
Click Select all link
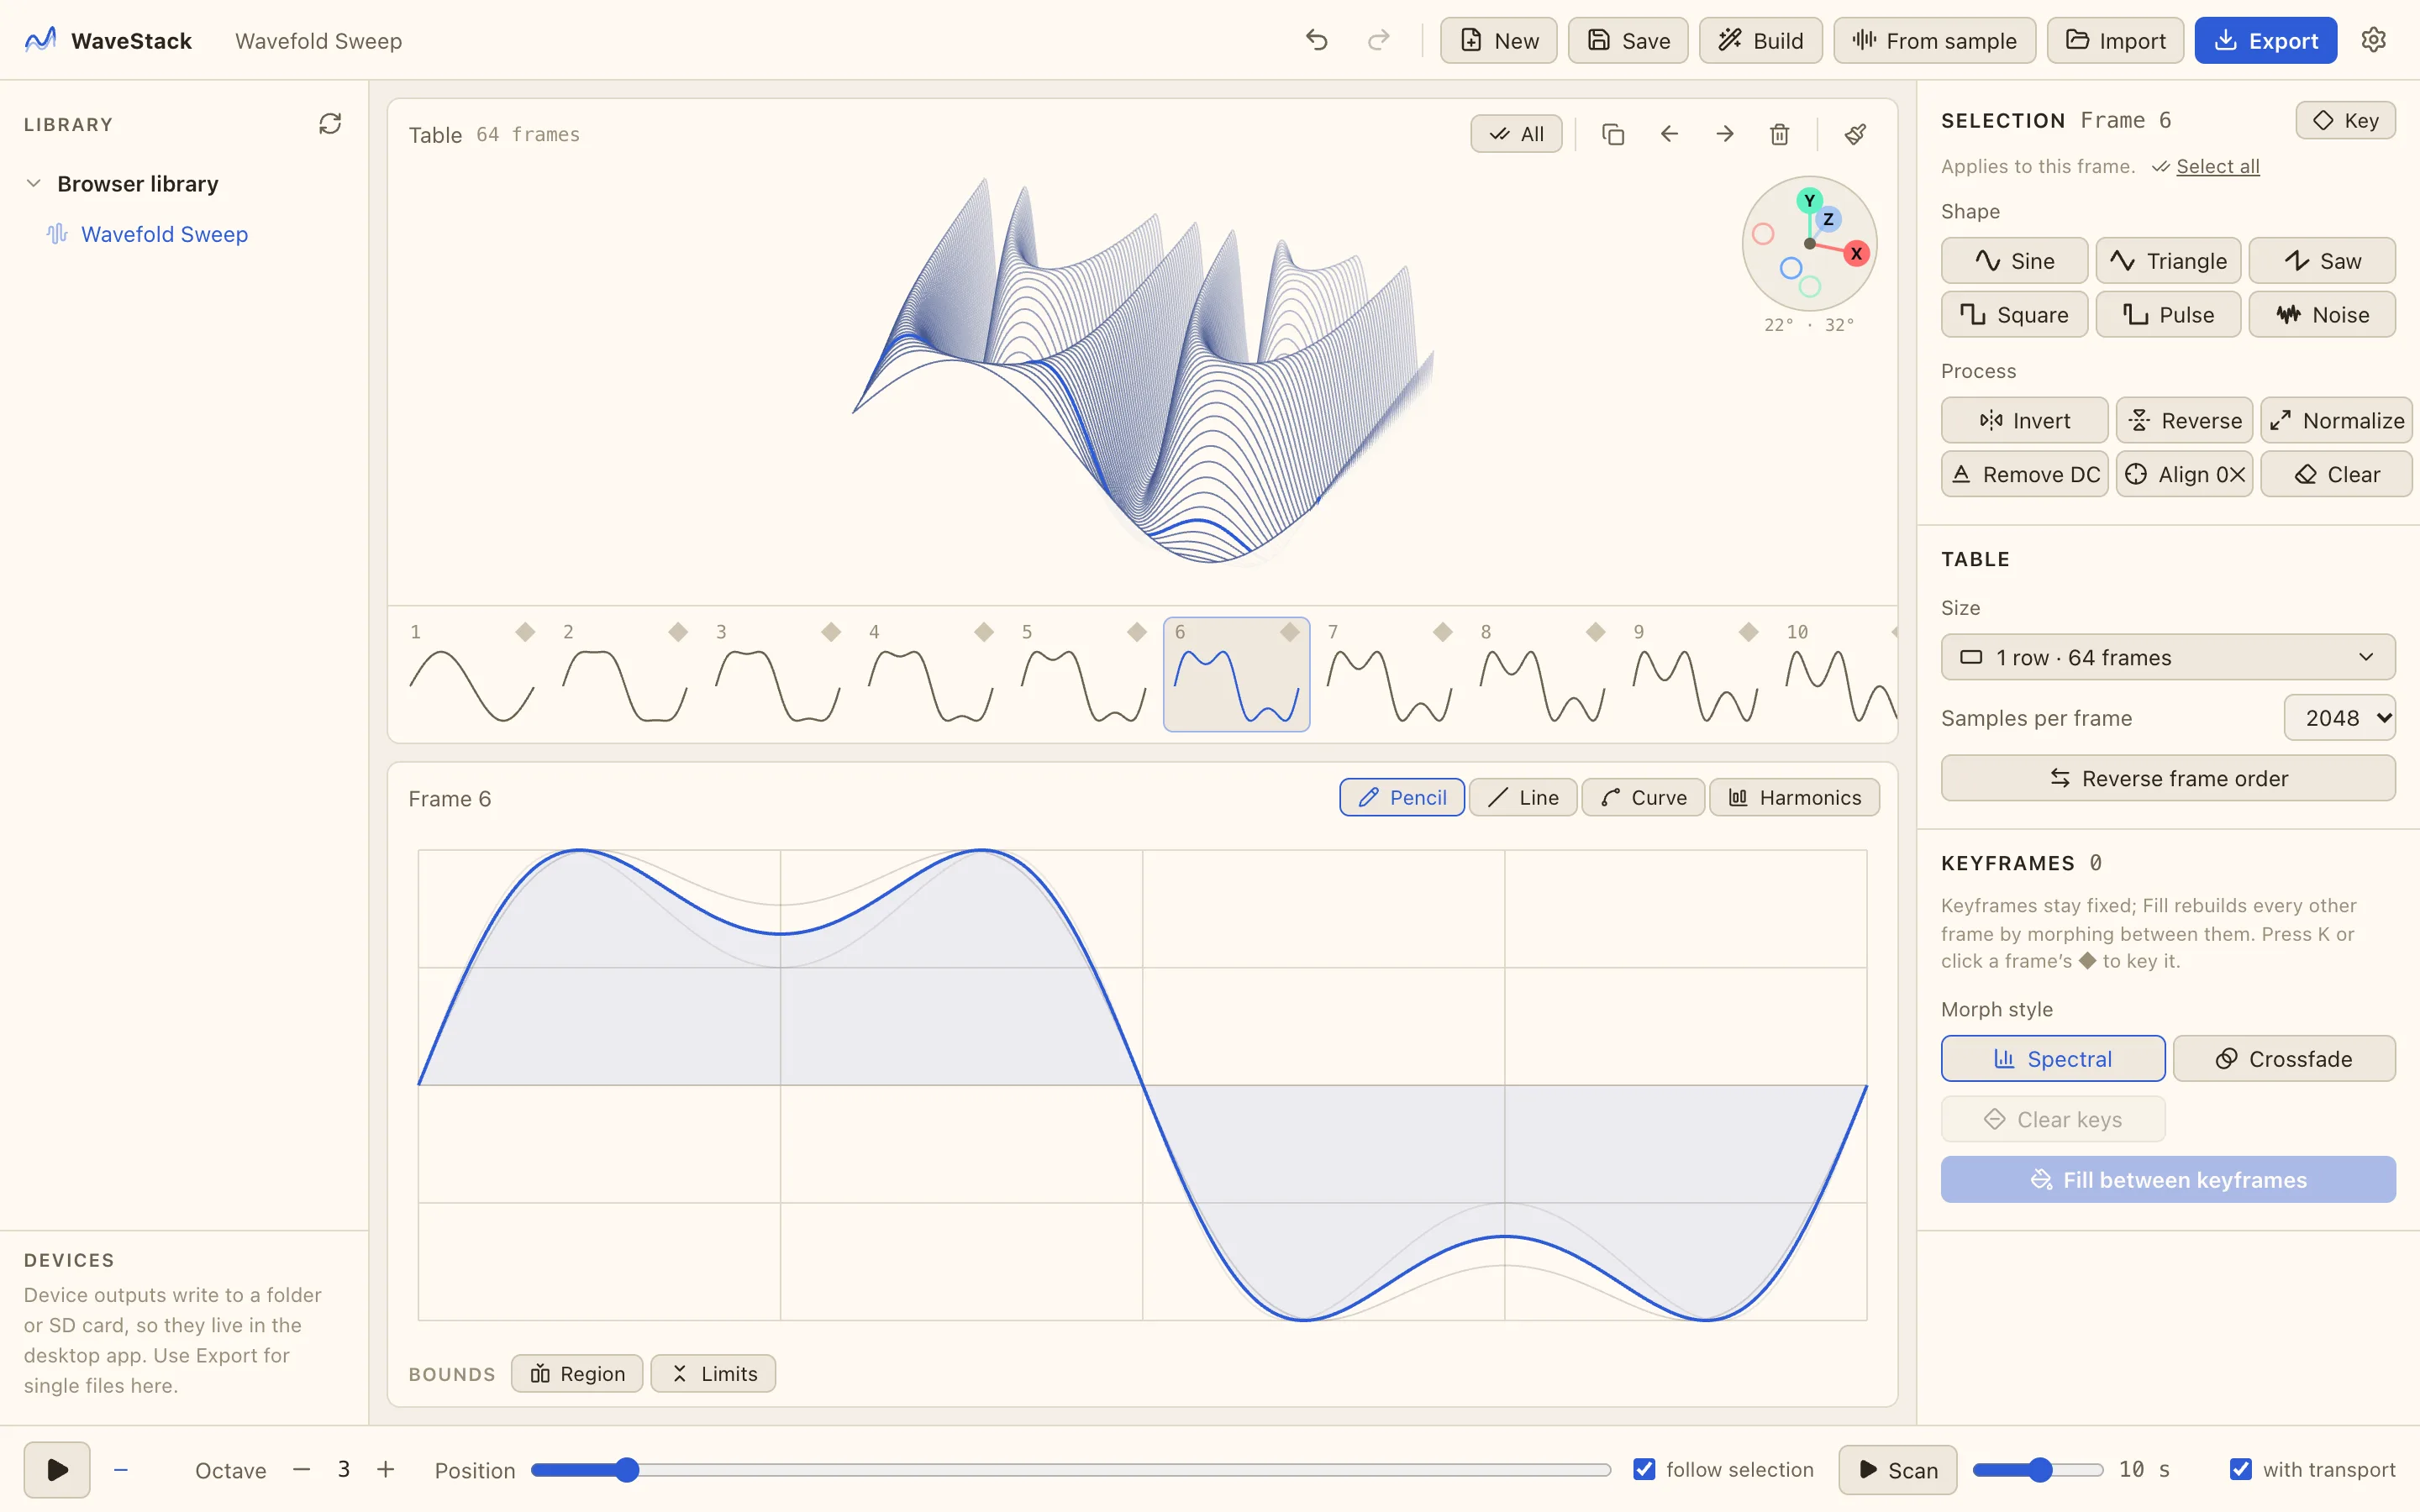2217,167
